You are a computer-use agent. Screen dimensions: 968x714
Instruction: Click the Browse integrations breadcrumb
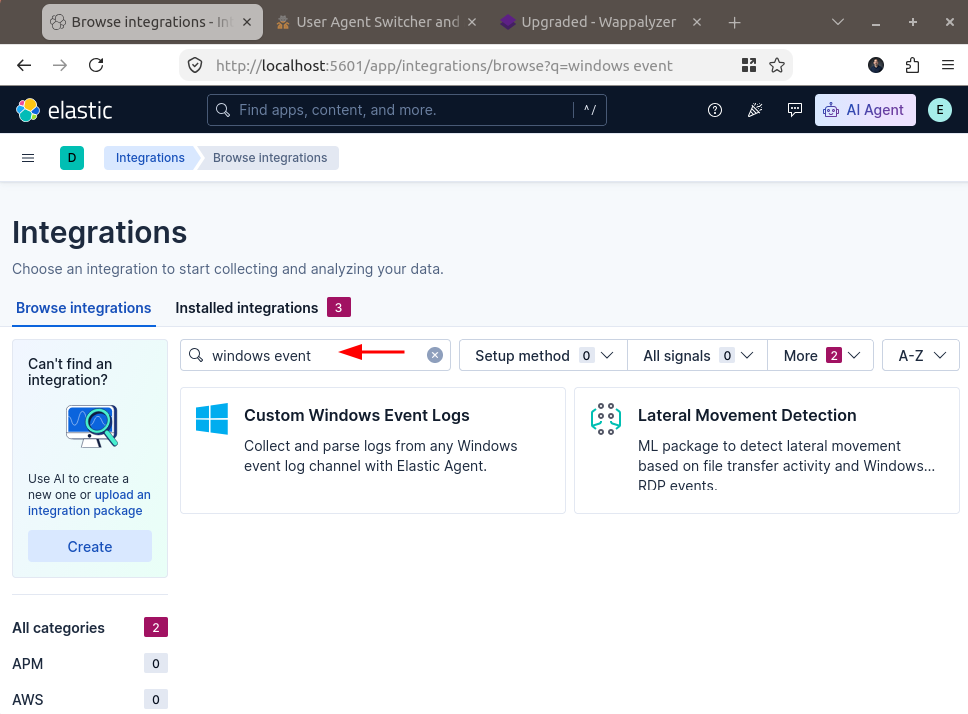coord(270,158)
